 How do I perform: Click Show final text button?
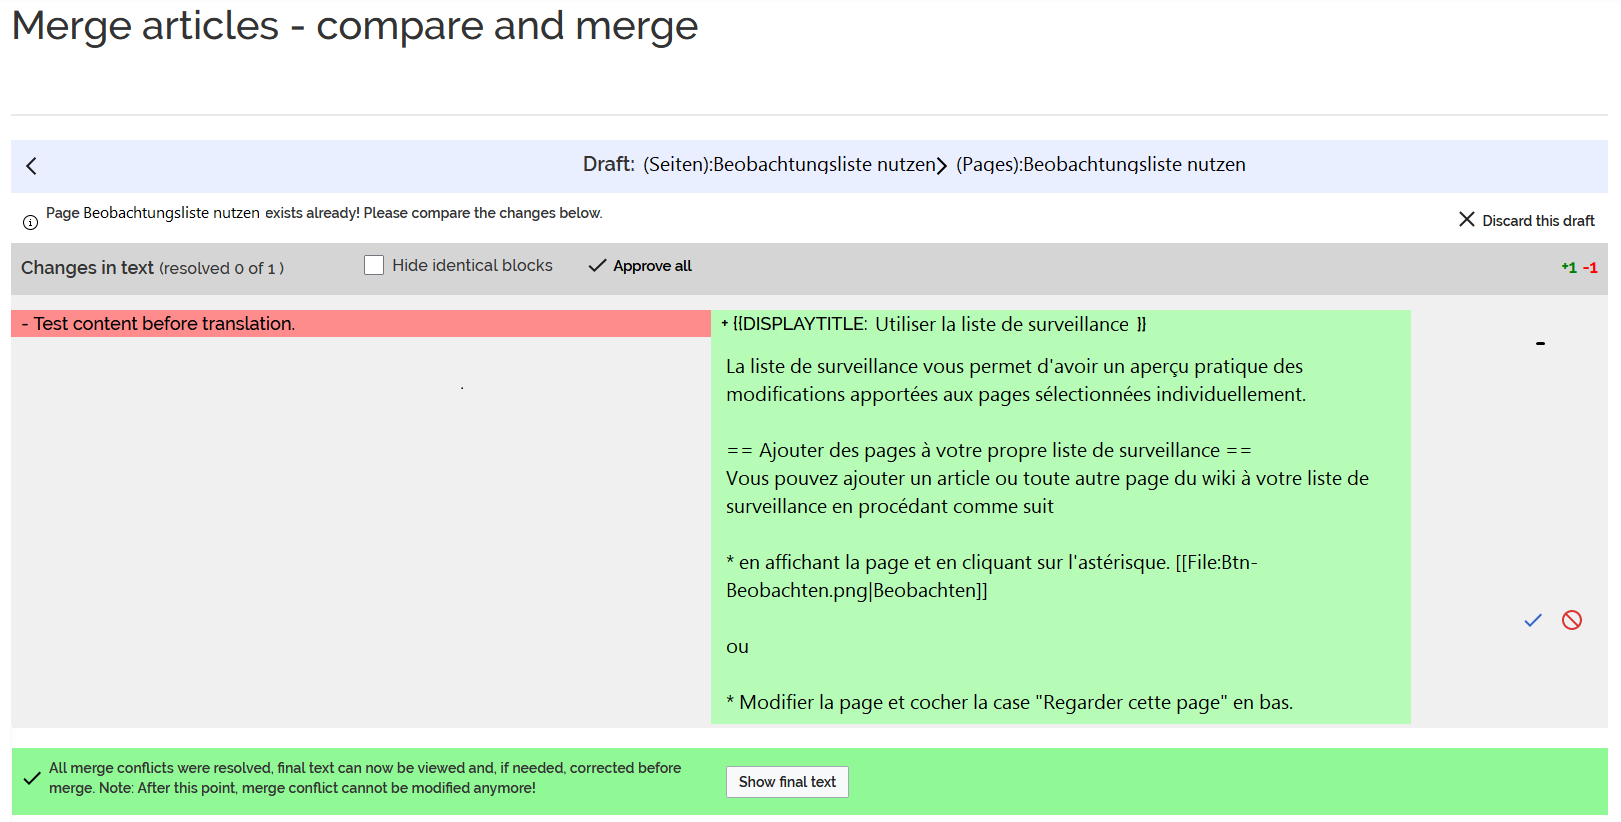(787, 782)
